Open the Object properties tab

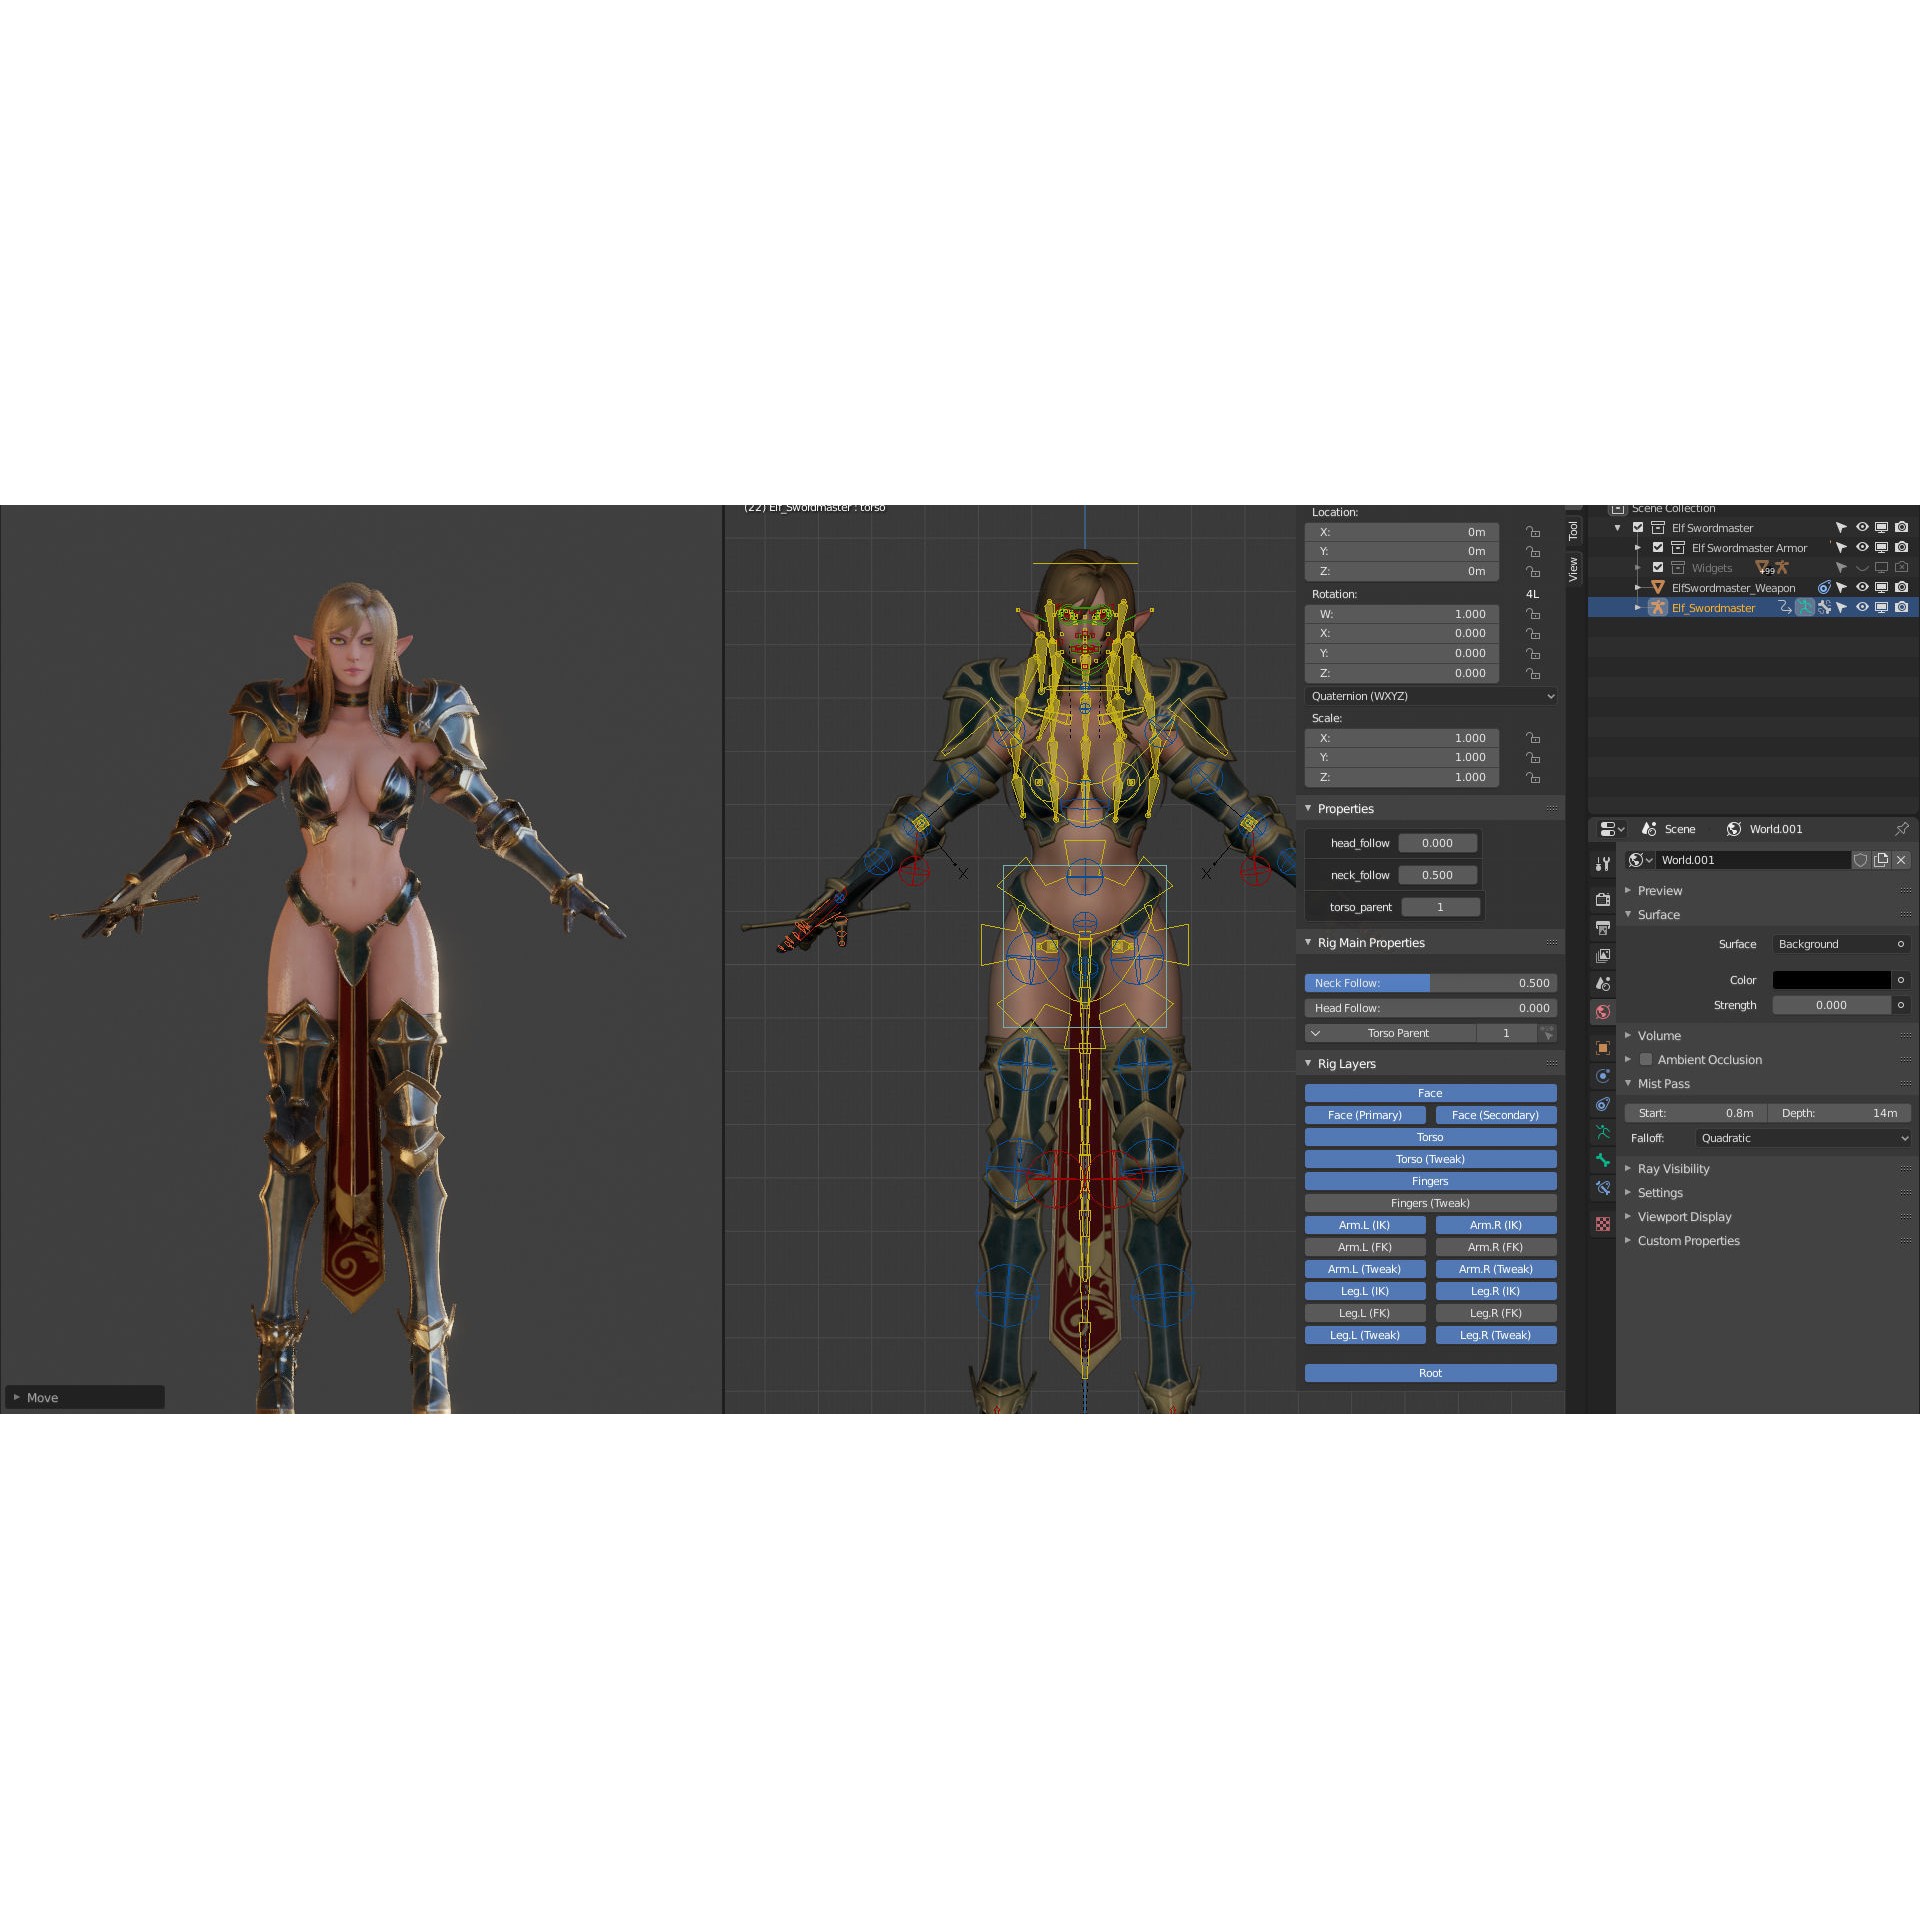pyautogui.click(x=1603, y=1048)
